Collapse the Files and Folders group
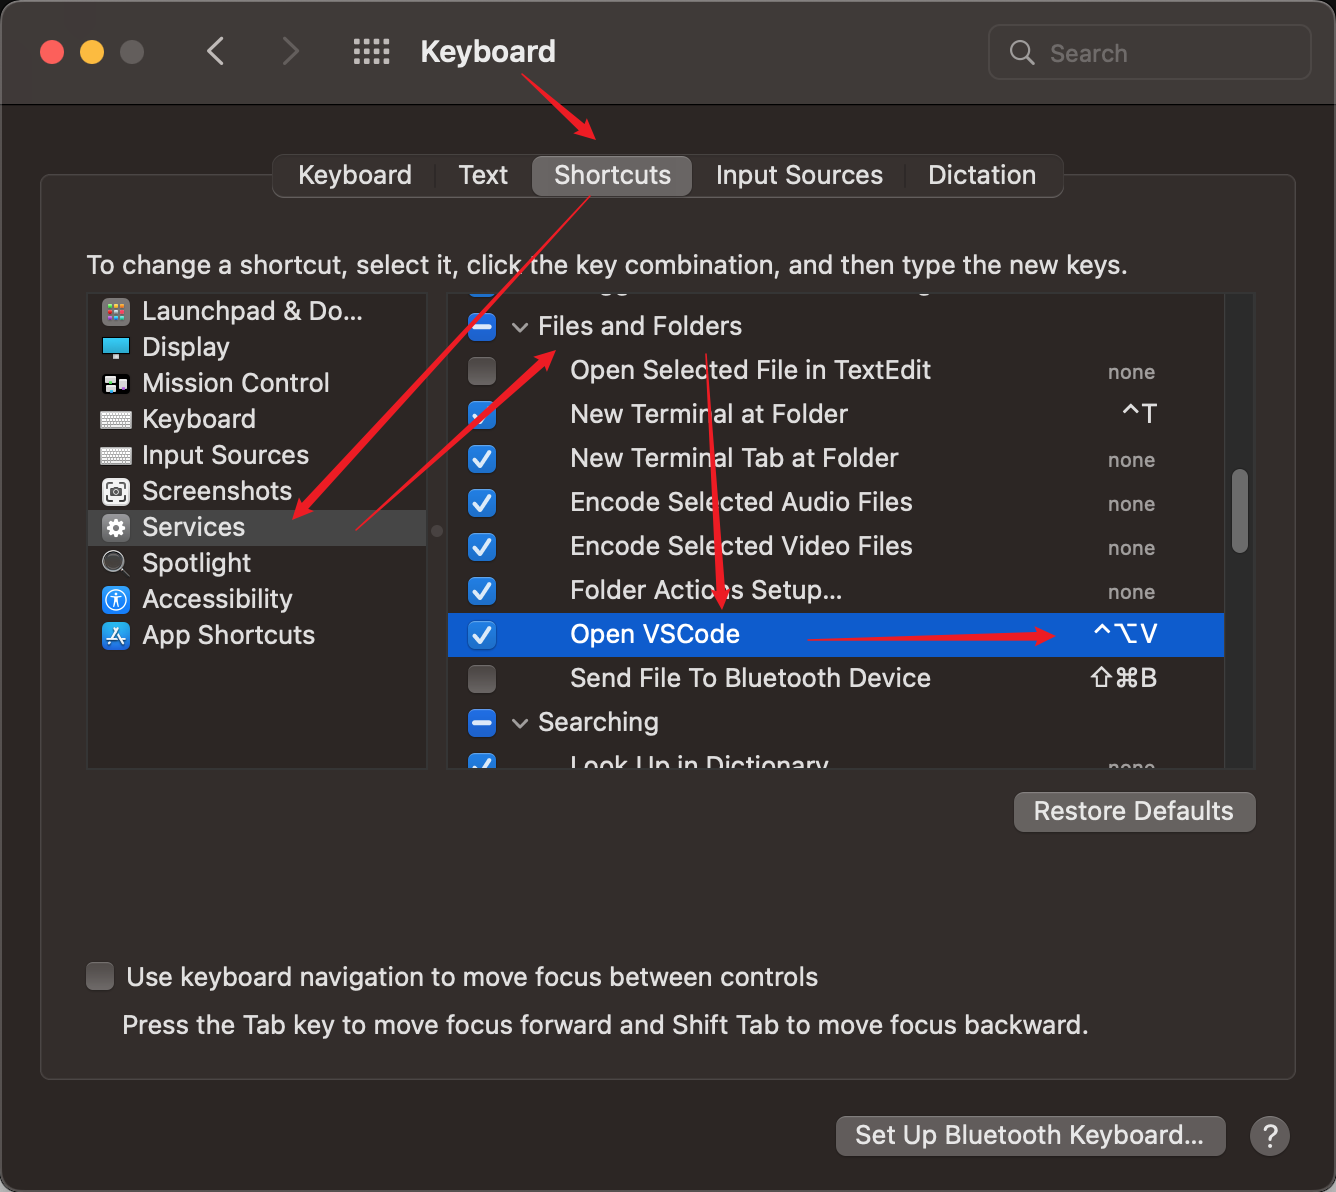This screenshot has height=1192, width=1336. [x=520, y=327]
